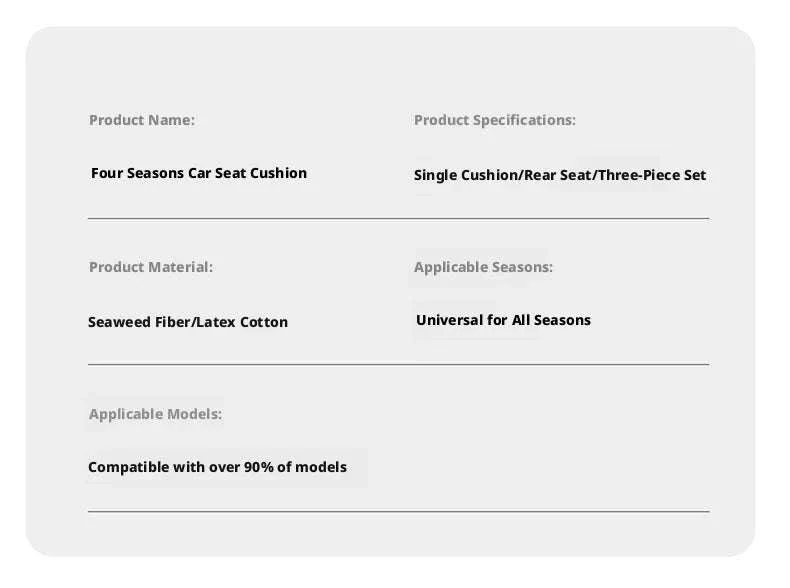Image resolution: width=790 pixels, height=588 pixels.
Task: Select the Seaweed Fiber/Latex Cotton text
Action: click(x=188, y=322)
